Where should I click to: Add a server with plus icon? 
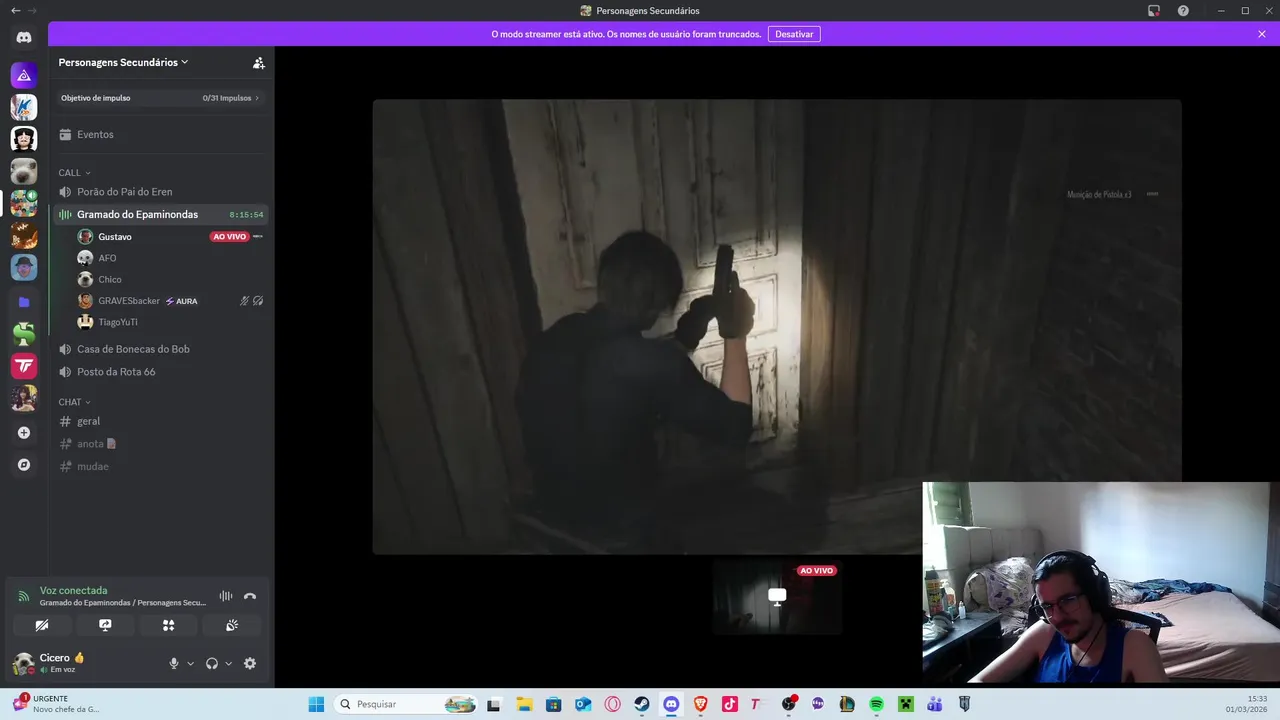[x=24, y=433]
